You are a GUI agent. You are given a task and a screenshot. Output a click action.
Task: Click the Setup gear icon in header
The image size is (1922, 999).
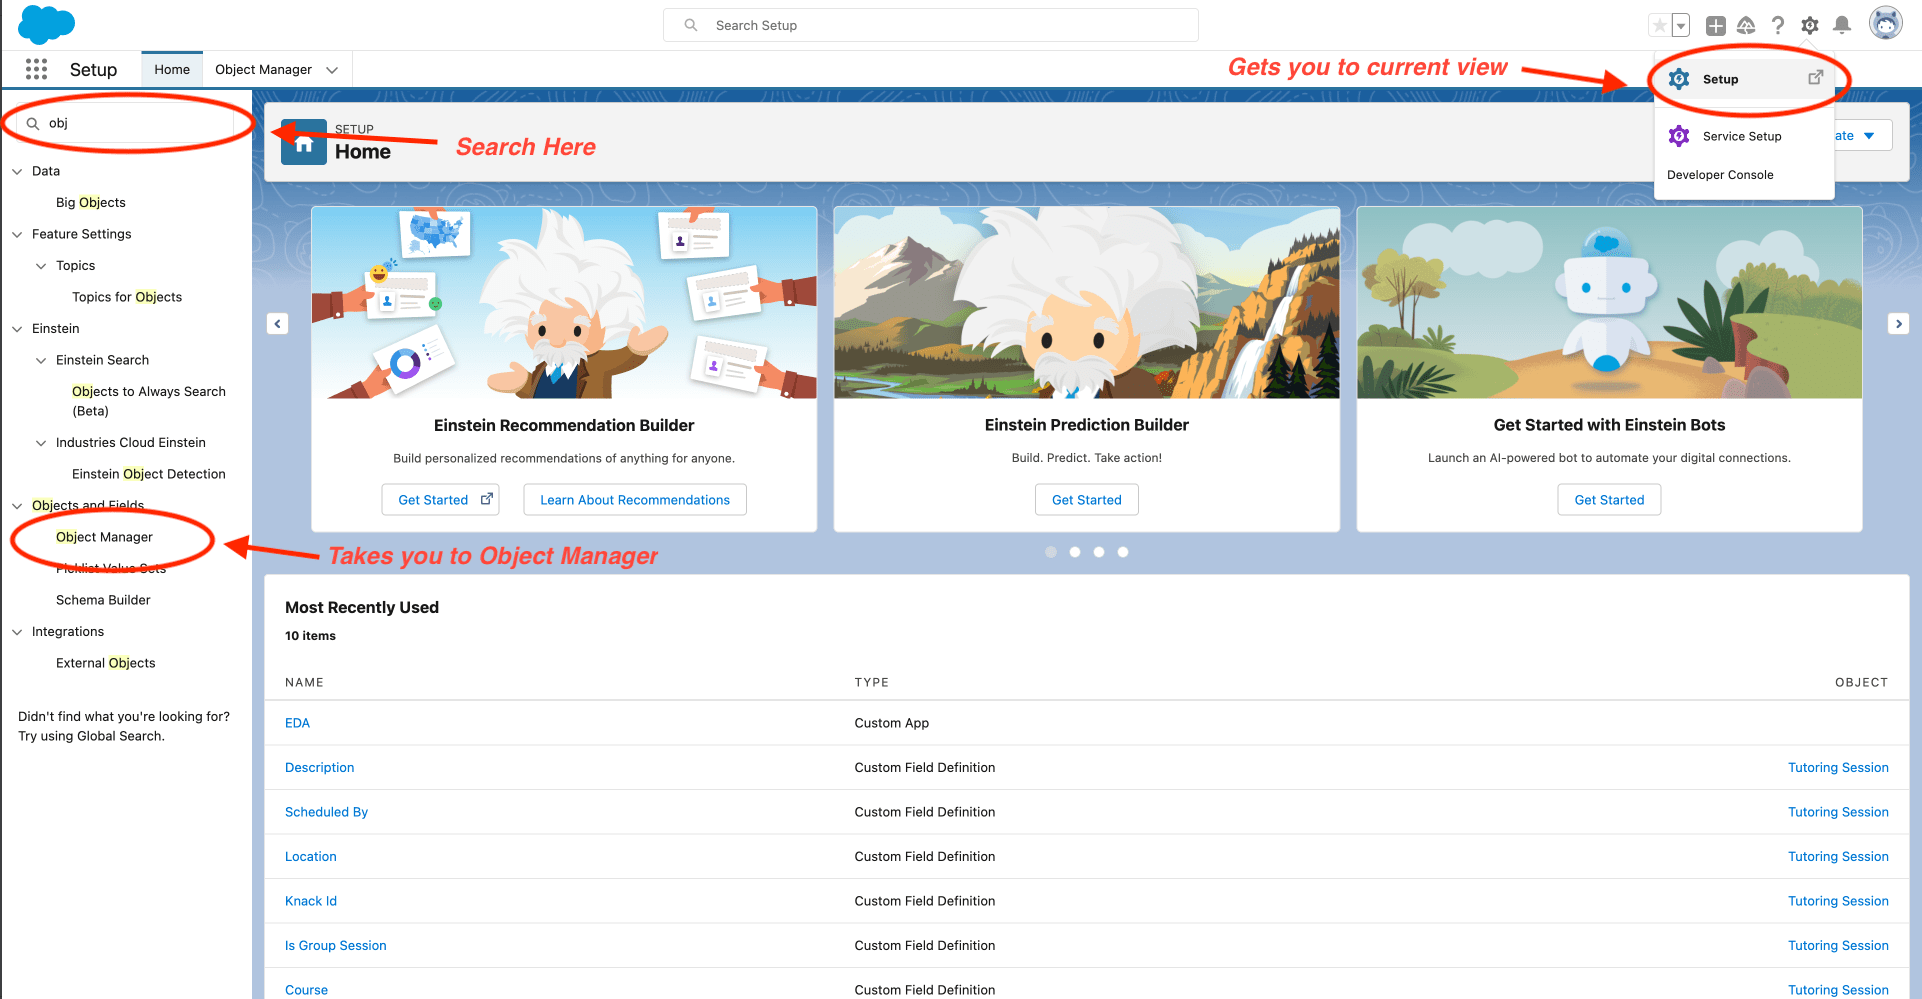coord(1810,24)
